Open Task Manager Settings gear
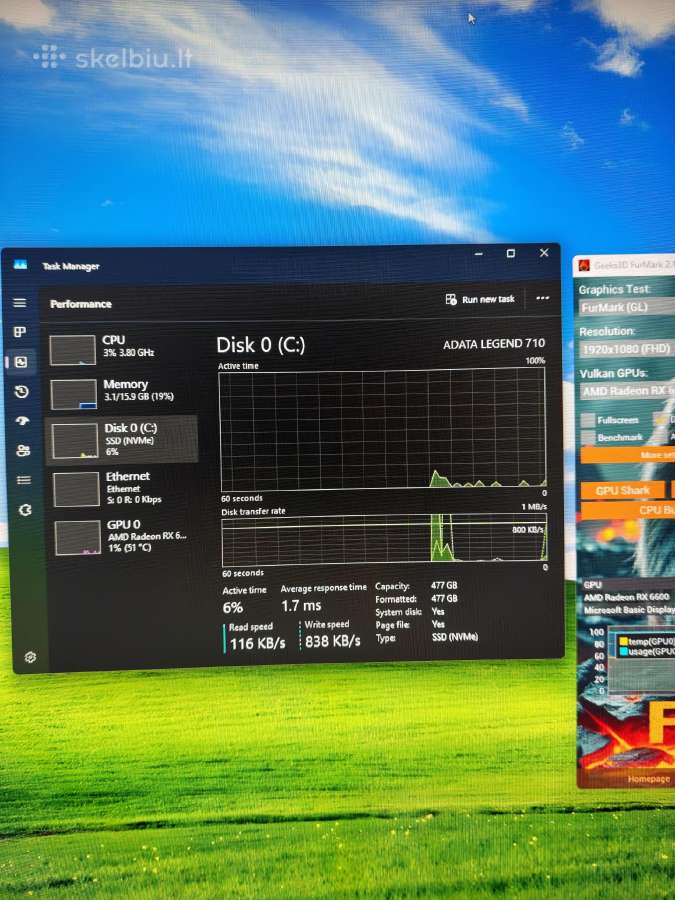The height and width of the screenshot is (900, 675). click(x=30, y=657)
